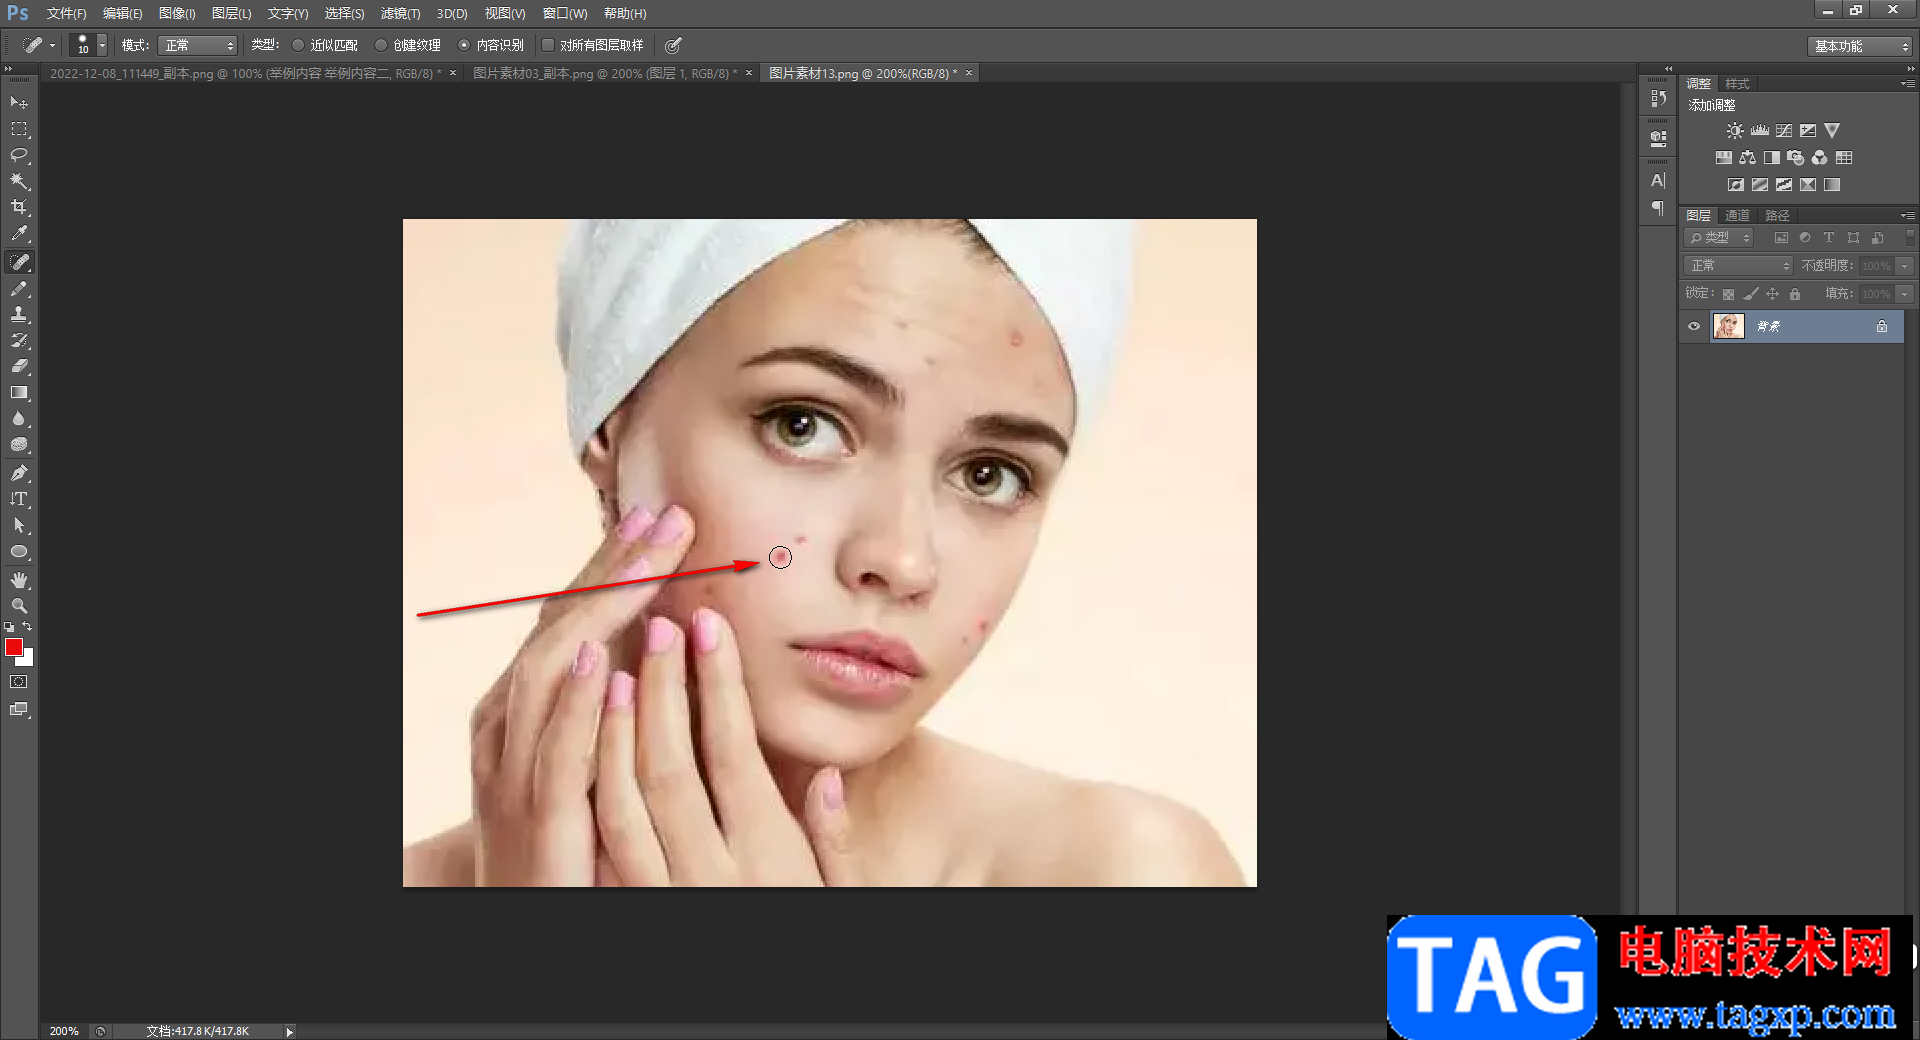Select the Eyedropper tool

19,234
